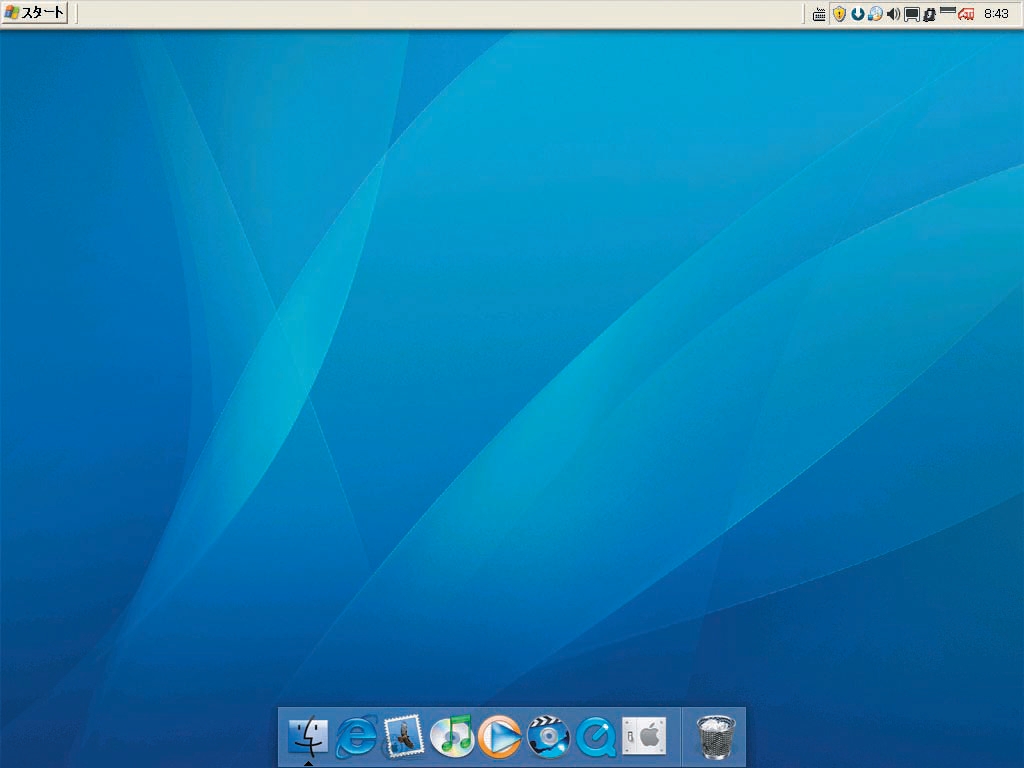Viewport: 1024px width, 768px height.
Task: Open System Preferences dock icon
Action: (644, 737)
